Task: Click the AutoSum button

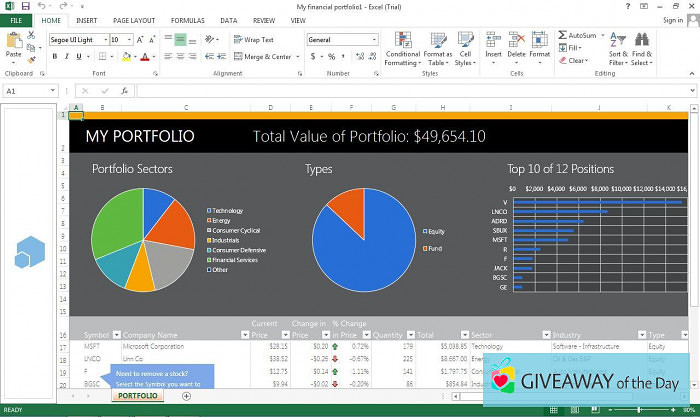Action: click(x=580, y=35)
